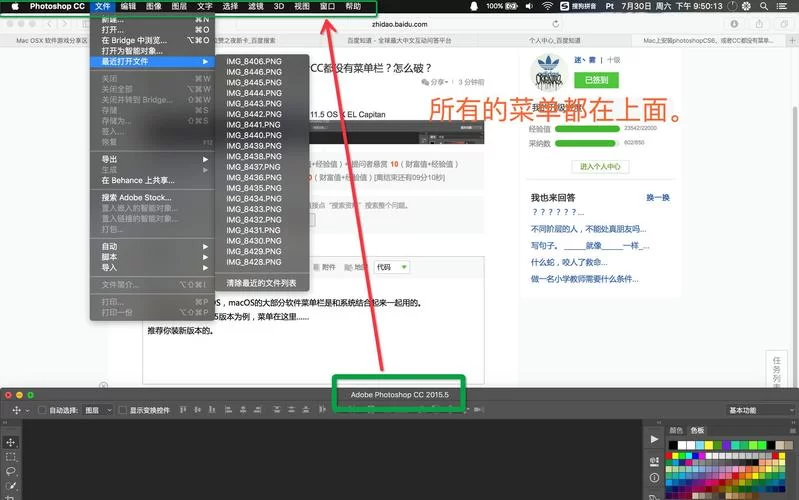Click the align horizontal centers icon
Screen dimensions: 799x500
click(x=243, y=409)
